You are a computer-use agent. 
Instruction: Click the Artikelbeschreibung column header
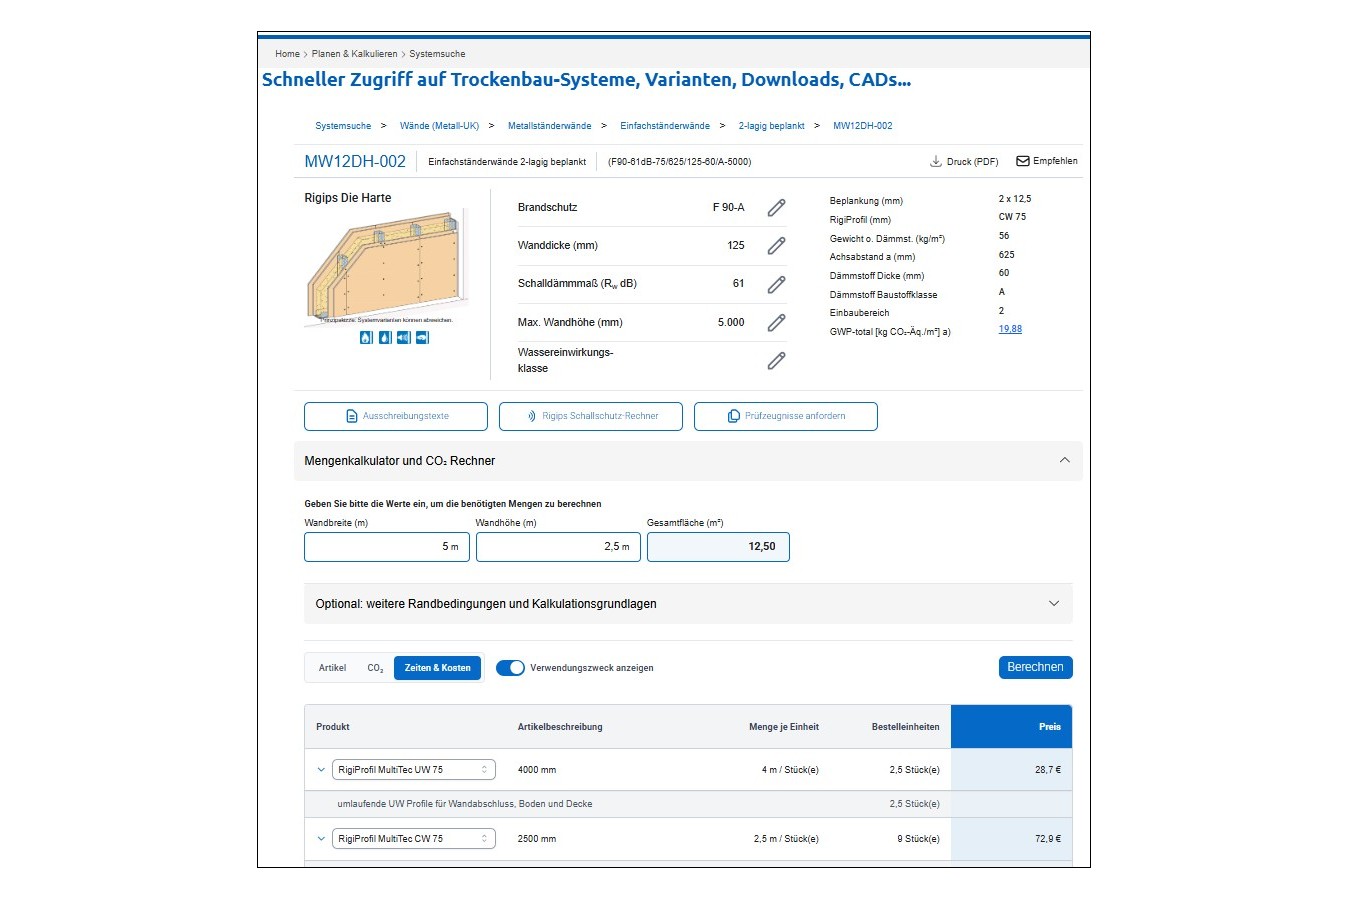click(560, 727)
